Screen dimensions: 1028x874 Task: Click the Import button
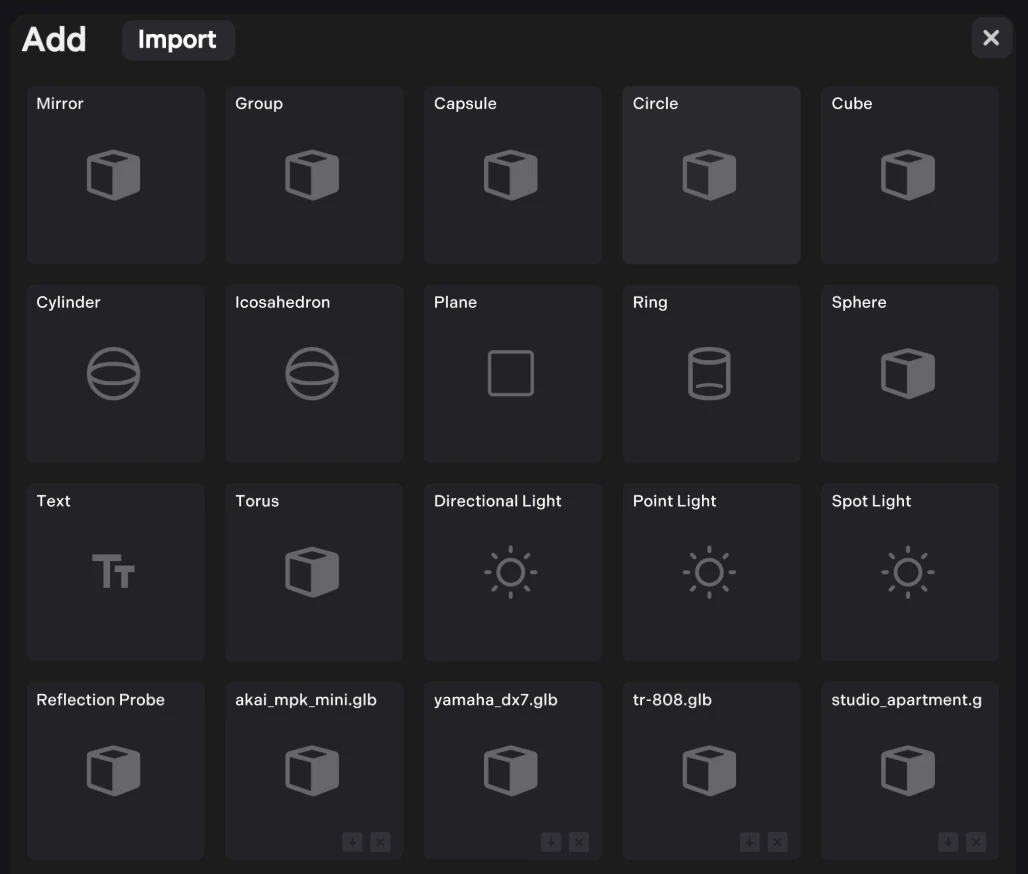(x=177, y=40)
